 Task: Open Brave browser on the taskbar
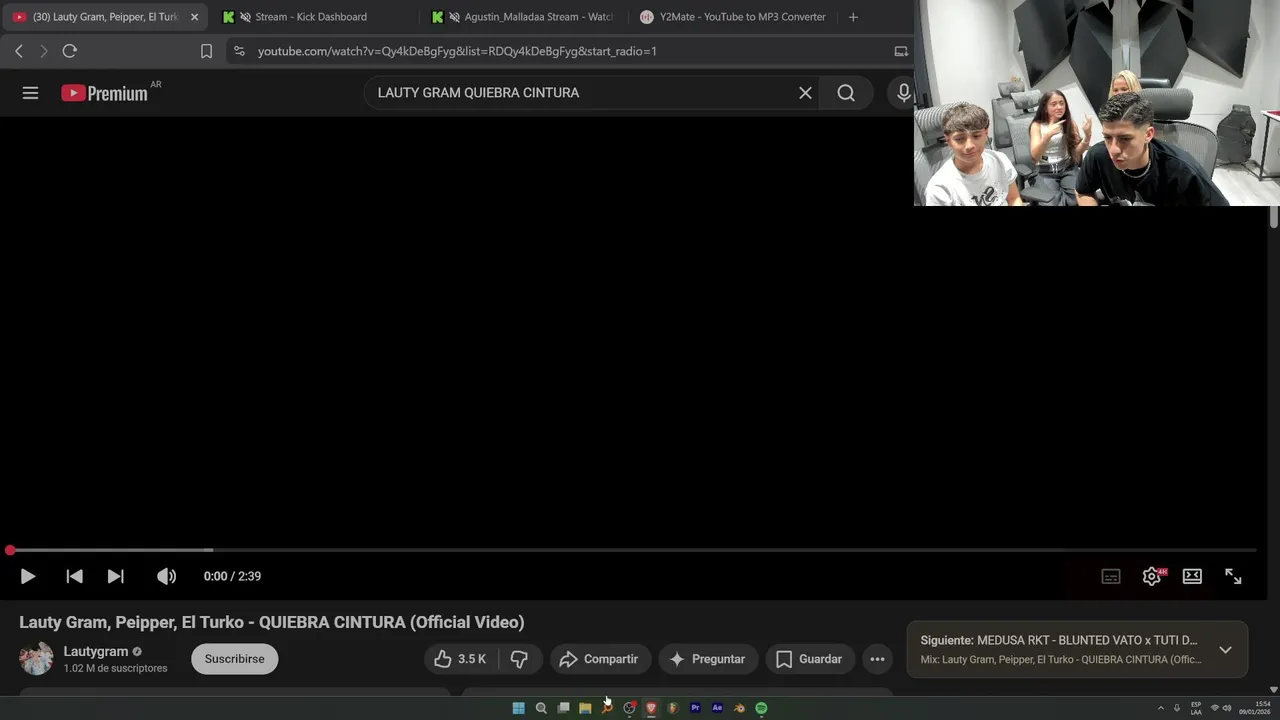pos(651,708)
